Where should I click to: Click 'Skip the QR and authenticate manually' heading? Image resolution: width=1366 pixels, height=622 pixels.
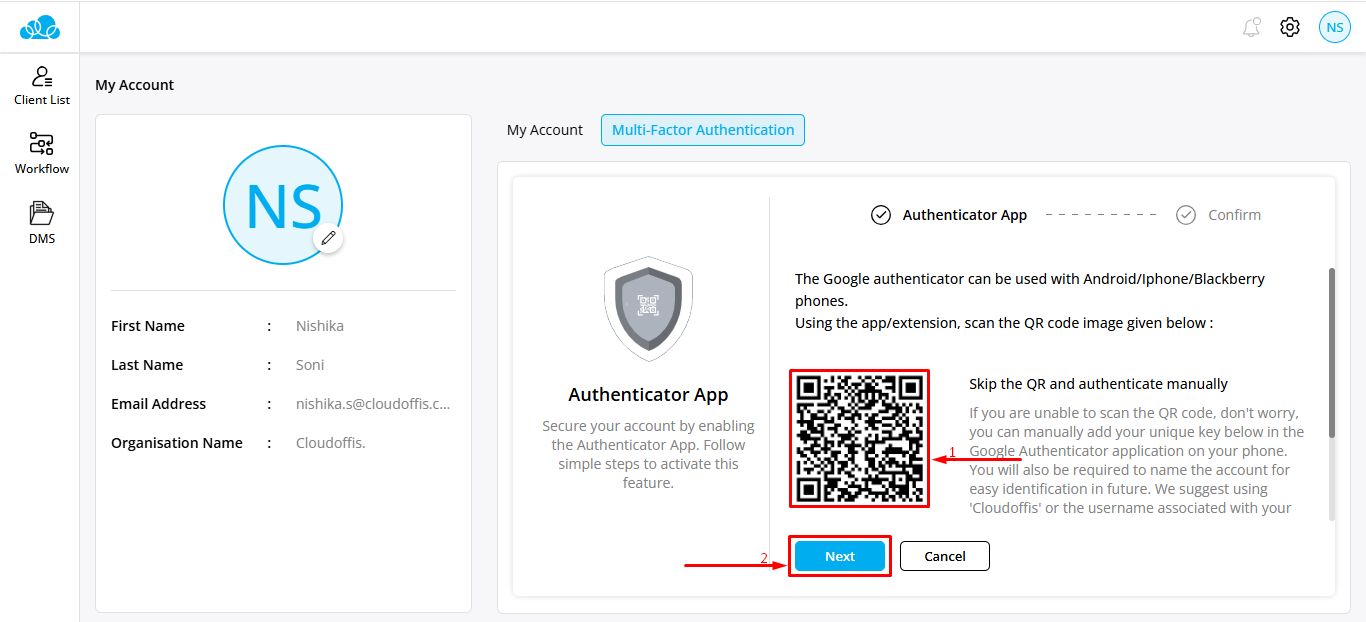coord(1098,384)
